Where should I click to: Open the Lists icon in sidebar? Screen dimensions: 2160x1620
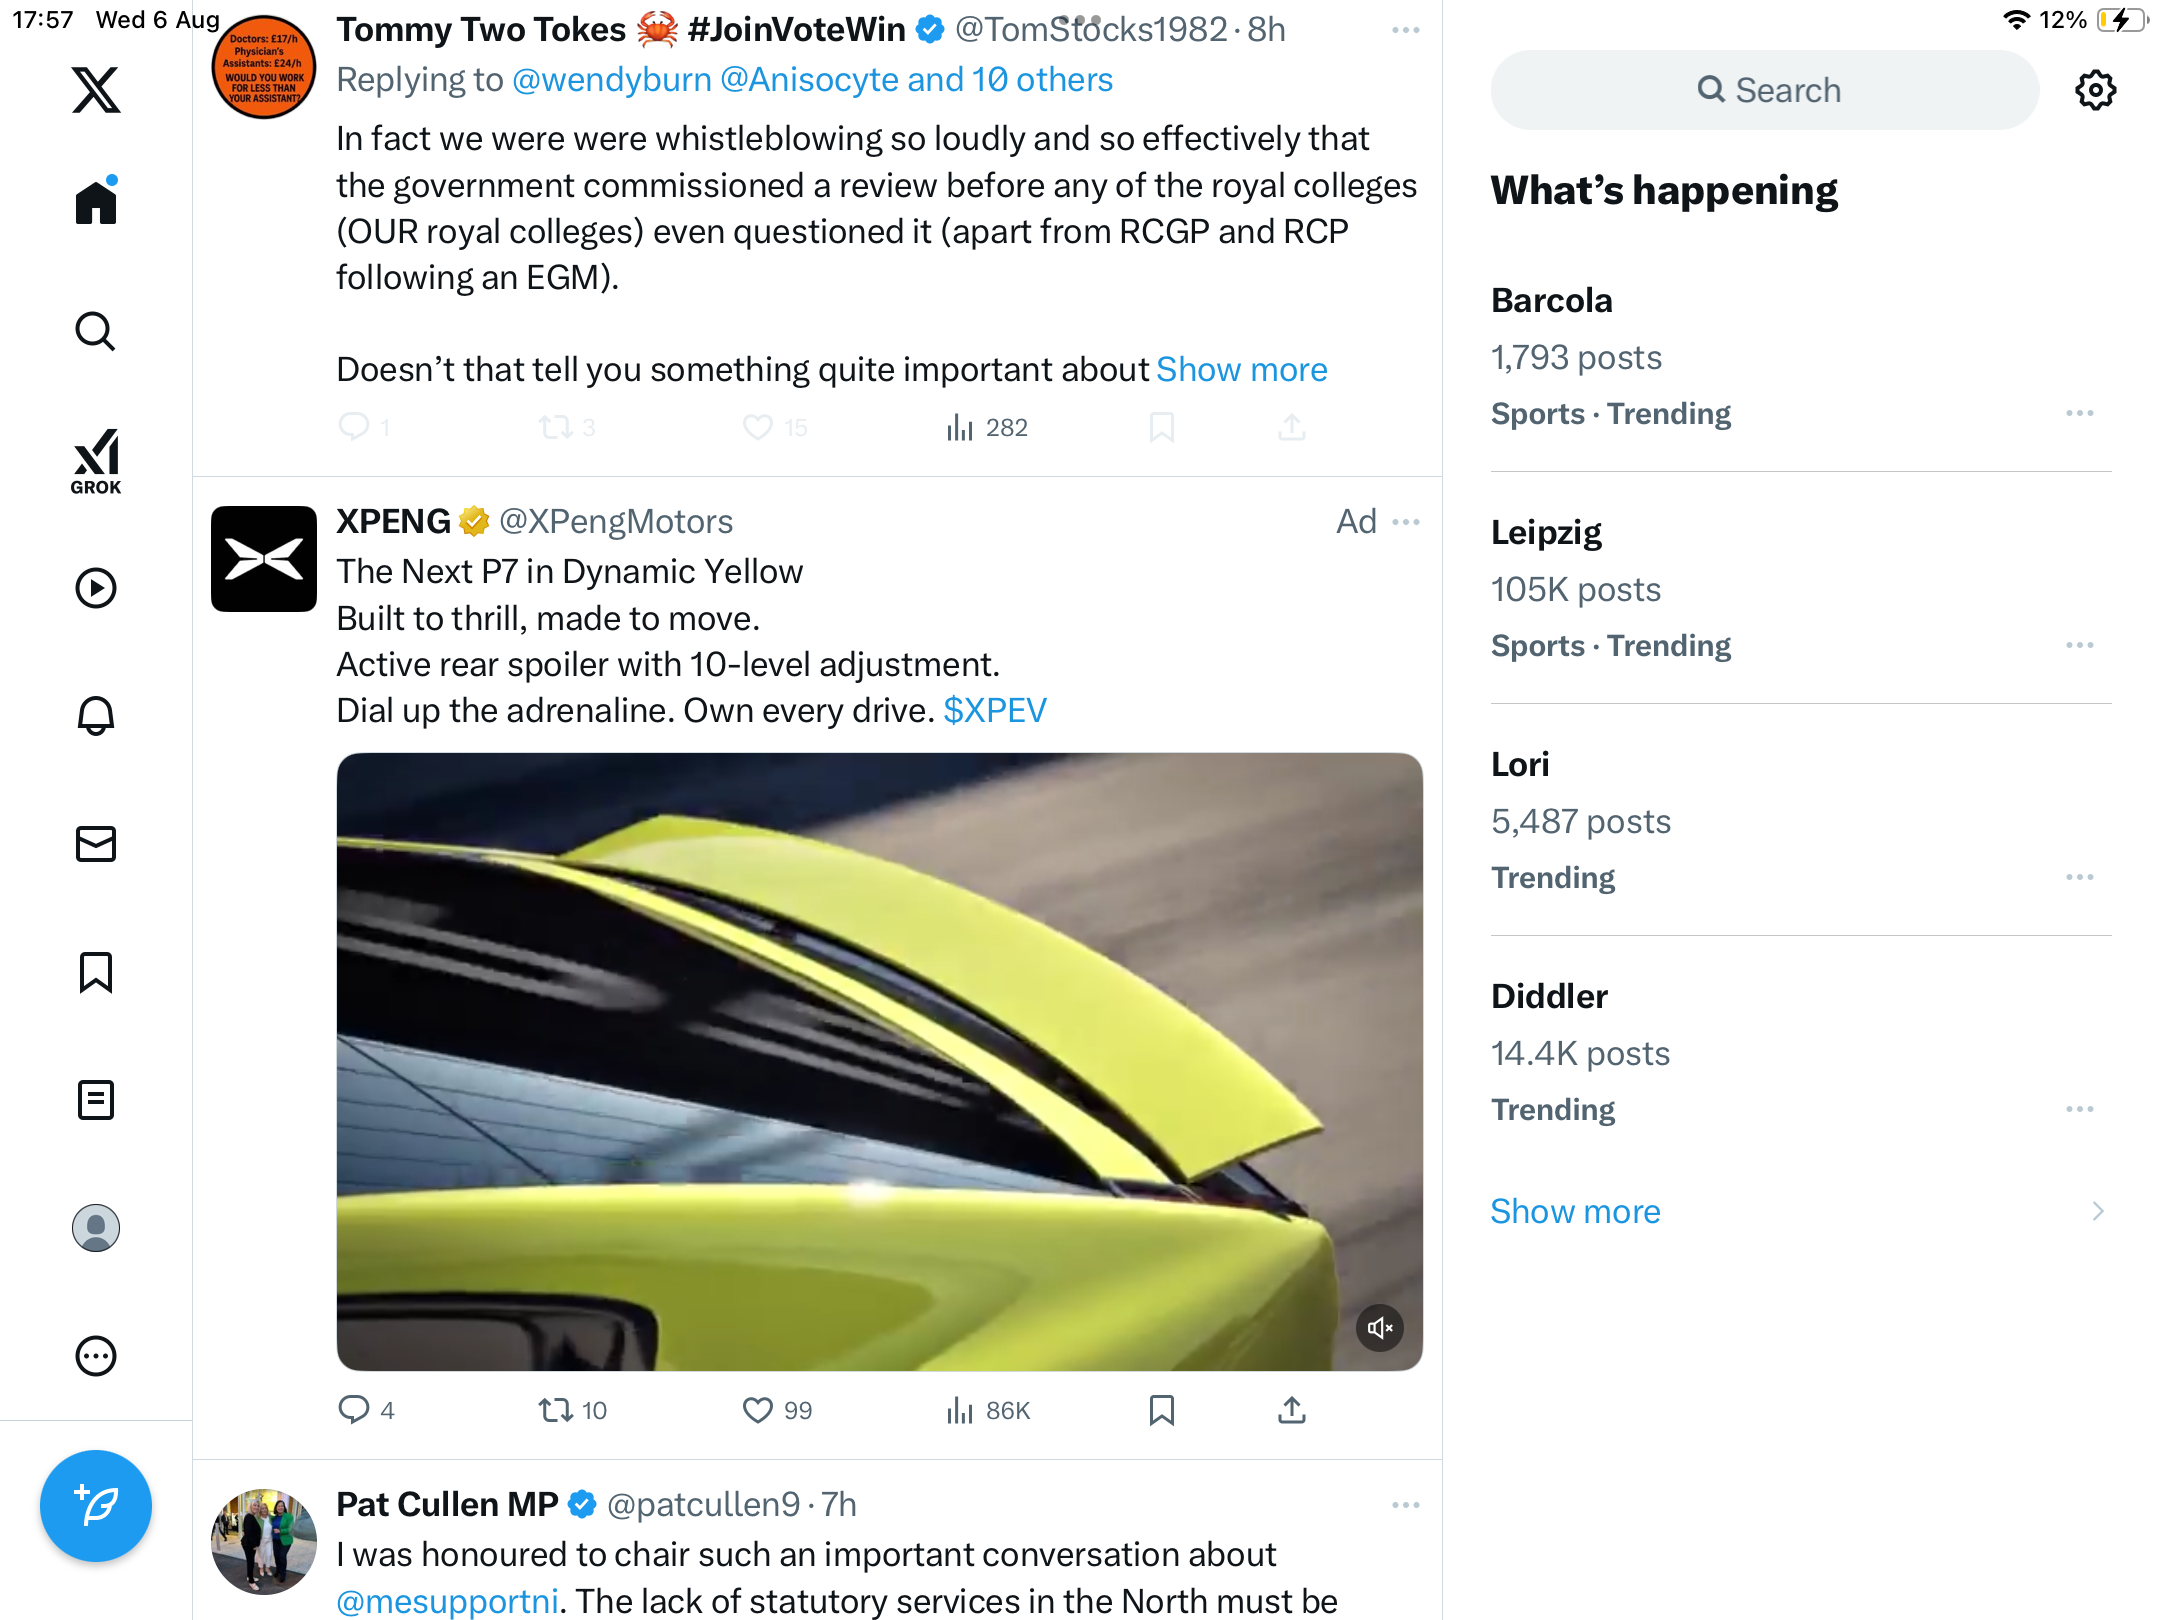96,1100
